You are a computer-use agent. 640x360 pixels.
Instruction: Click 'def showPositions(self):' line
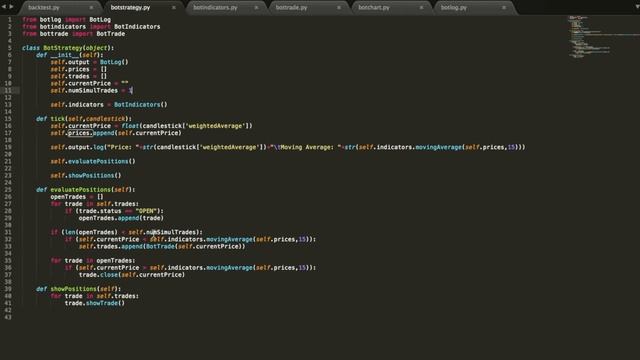(79, 289)
